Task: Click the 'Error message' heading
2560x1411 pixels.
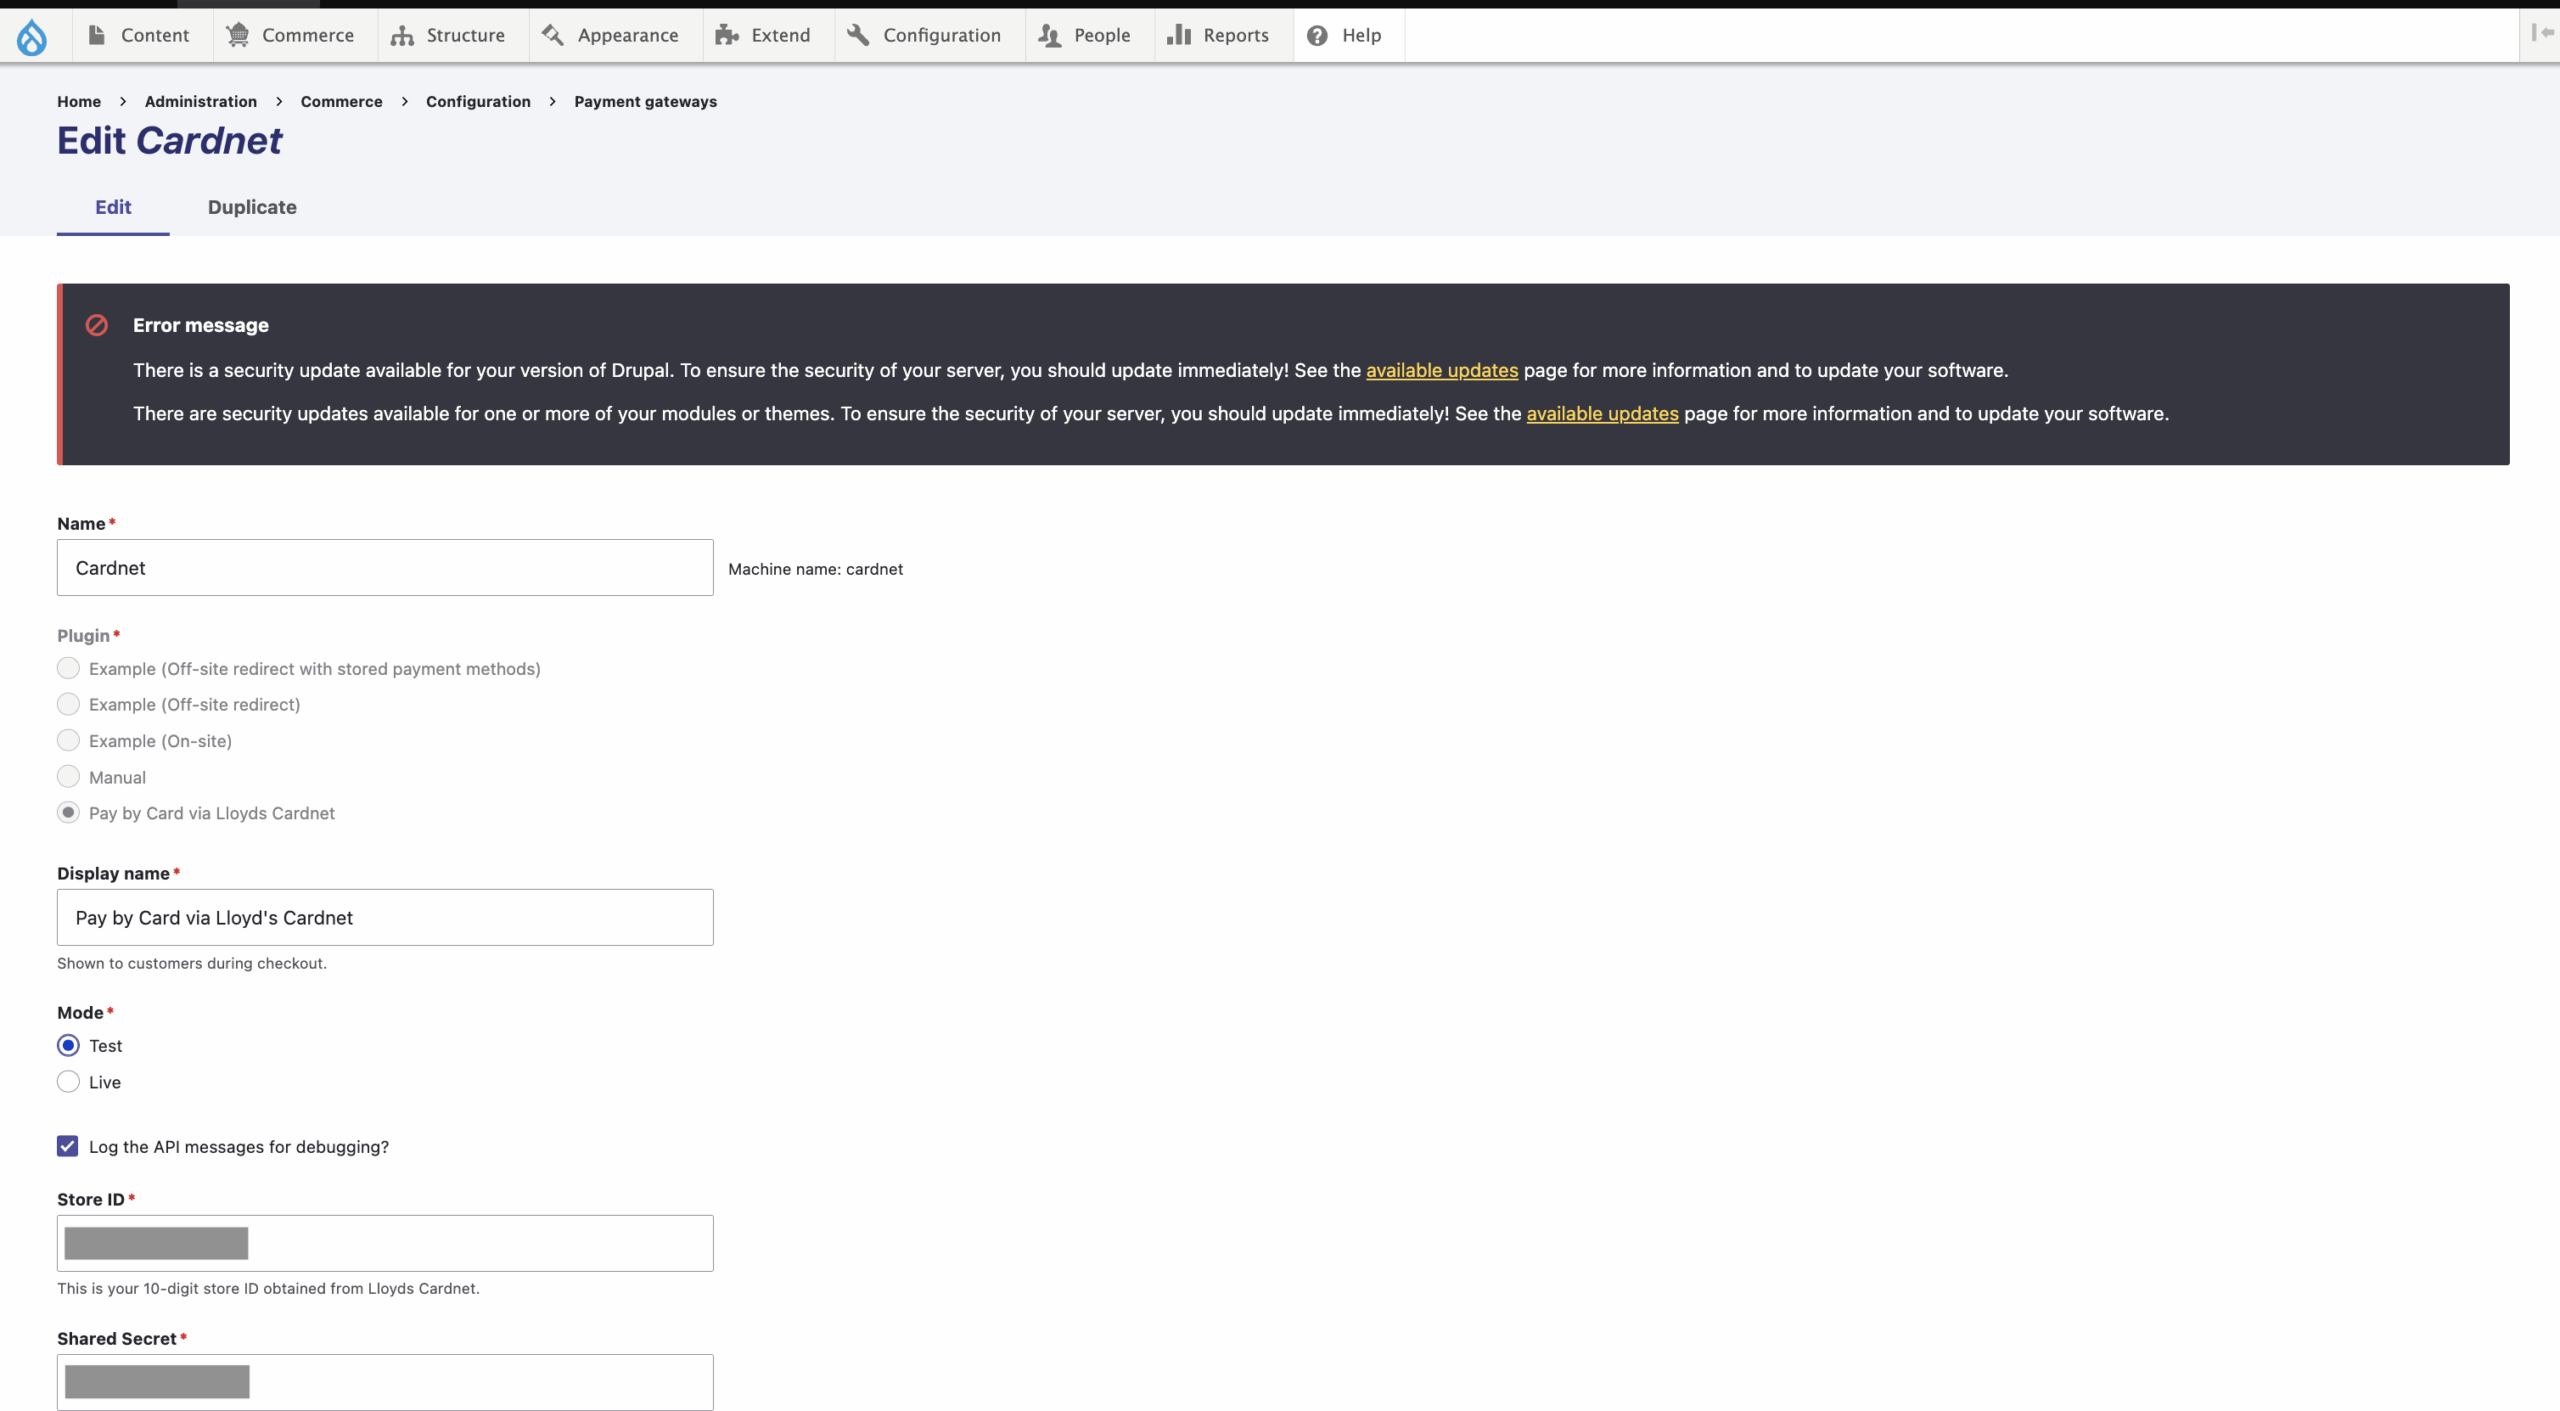Action: tap(201, 325)
